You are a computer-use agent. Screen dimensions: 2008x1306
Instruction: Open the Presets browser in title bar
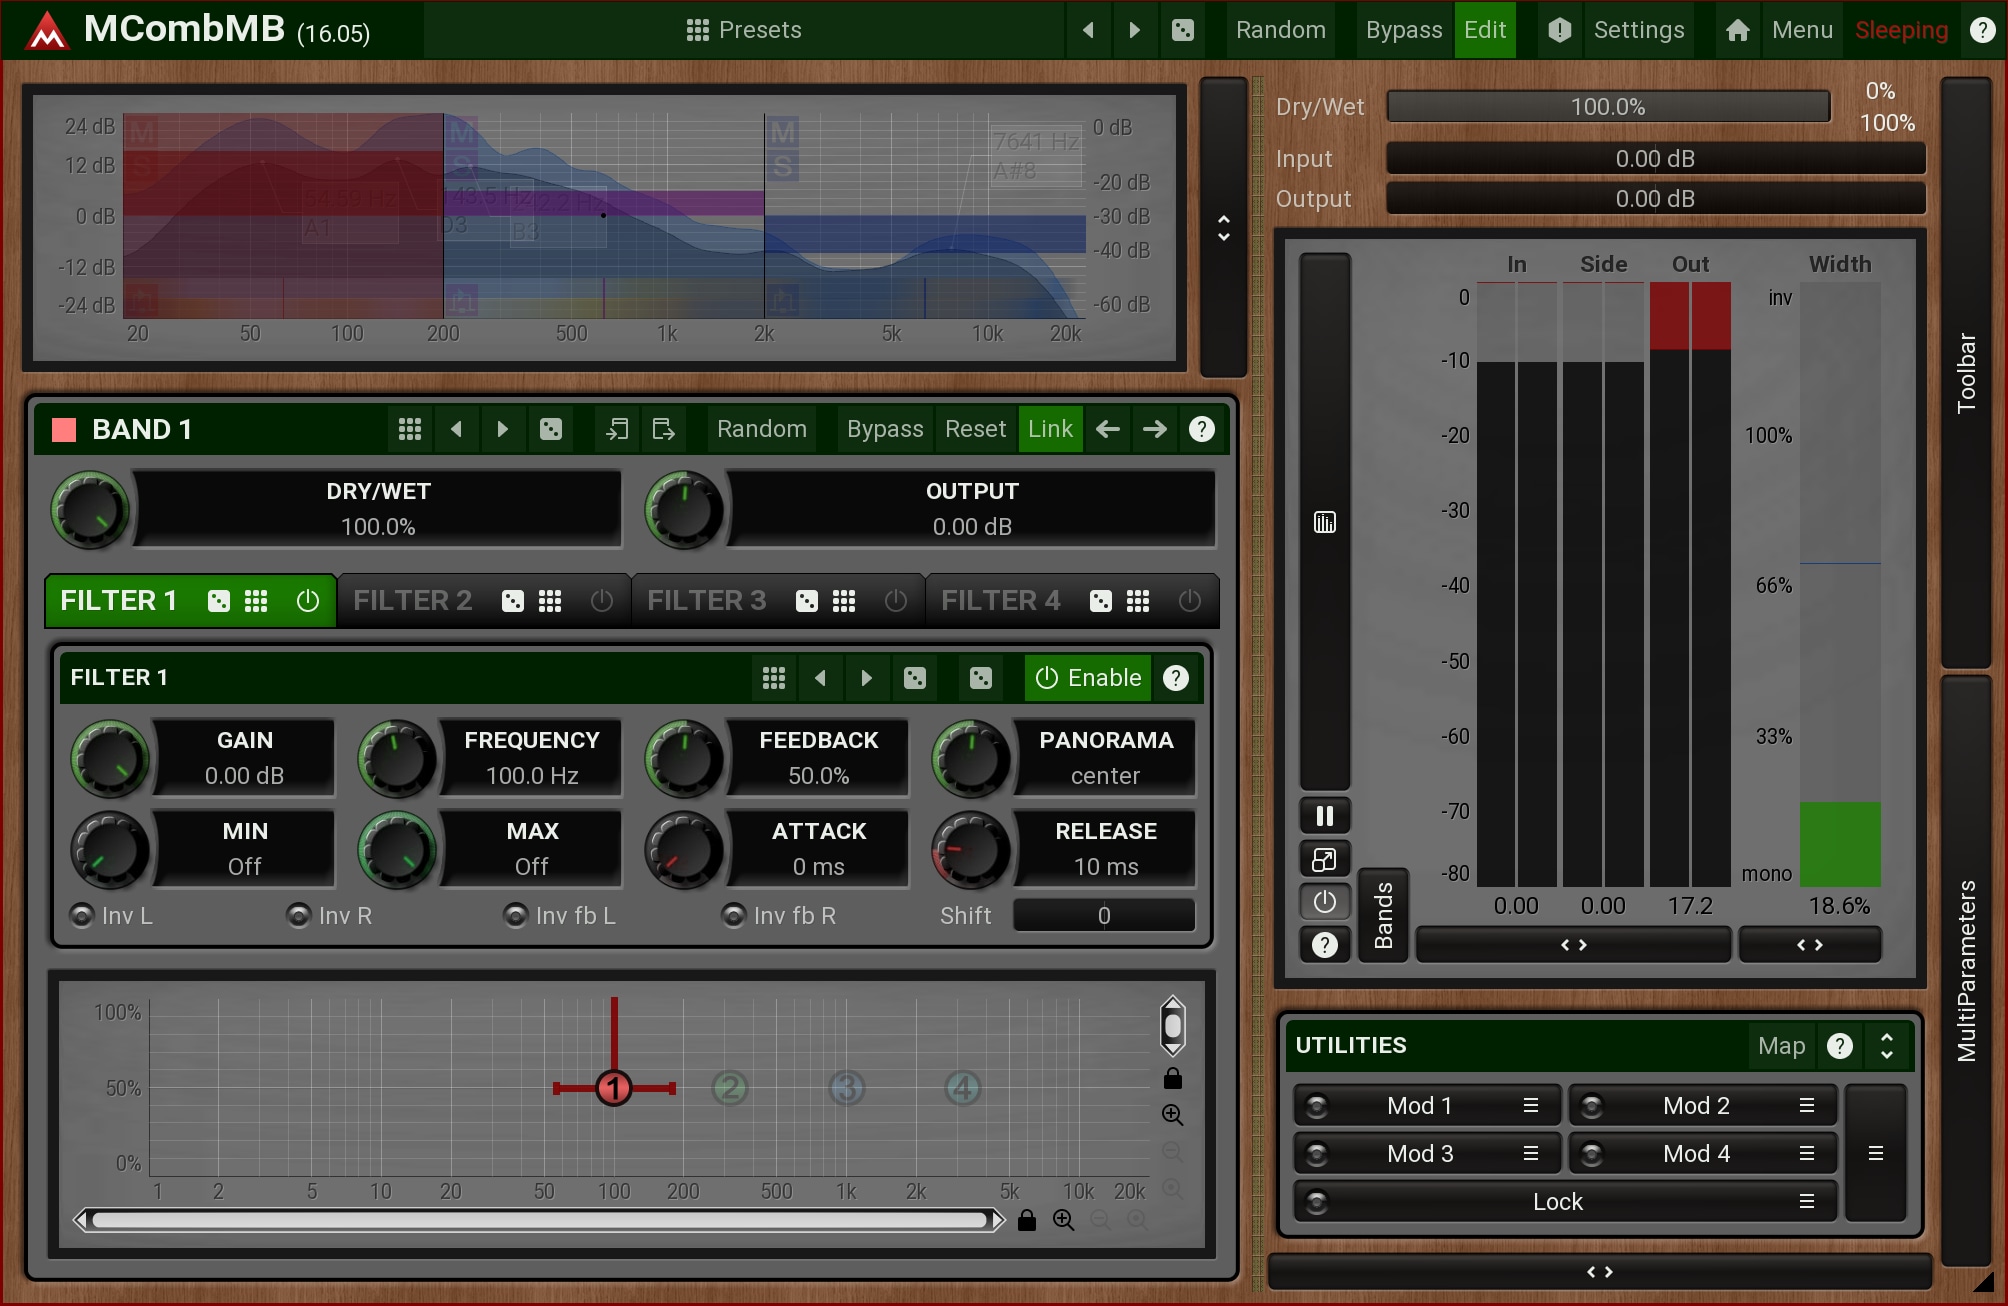[x=744, y=30]
